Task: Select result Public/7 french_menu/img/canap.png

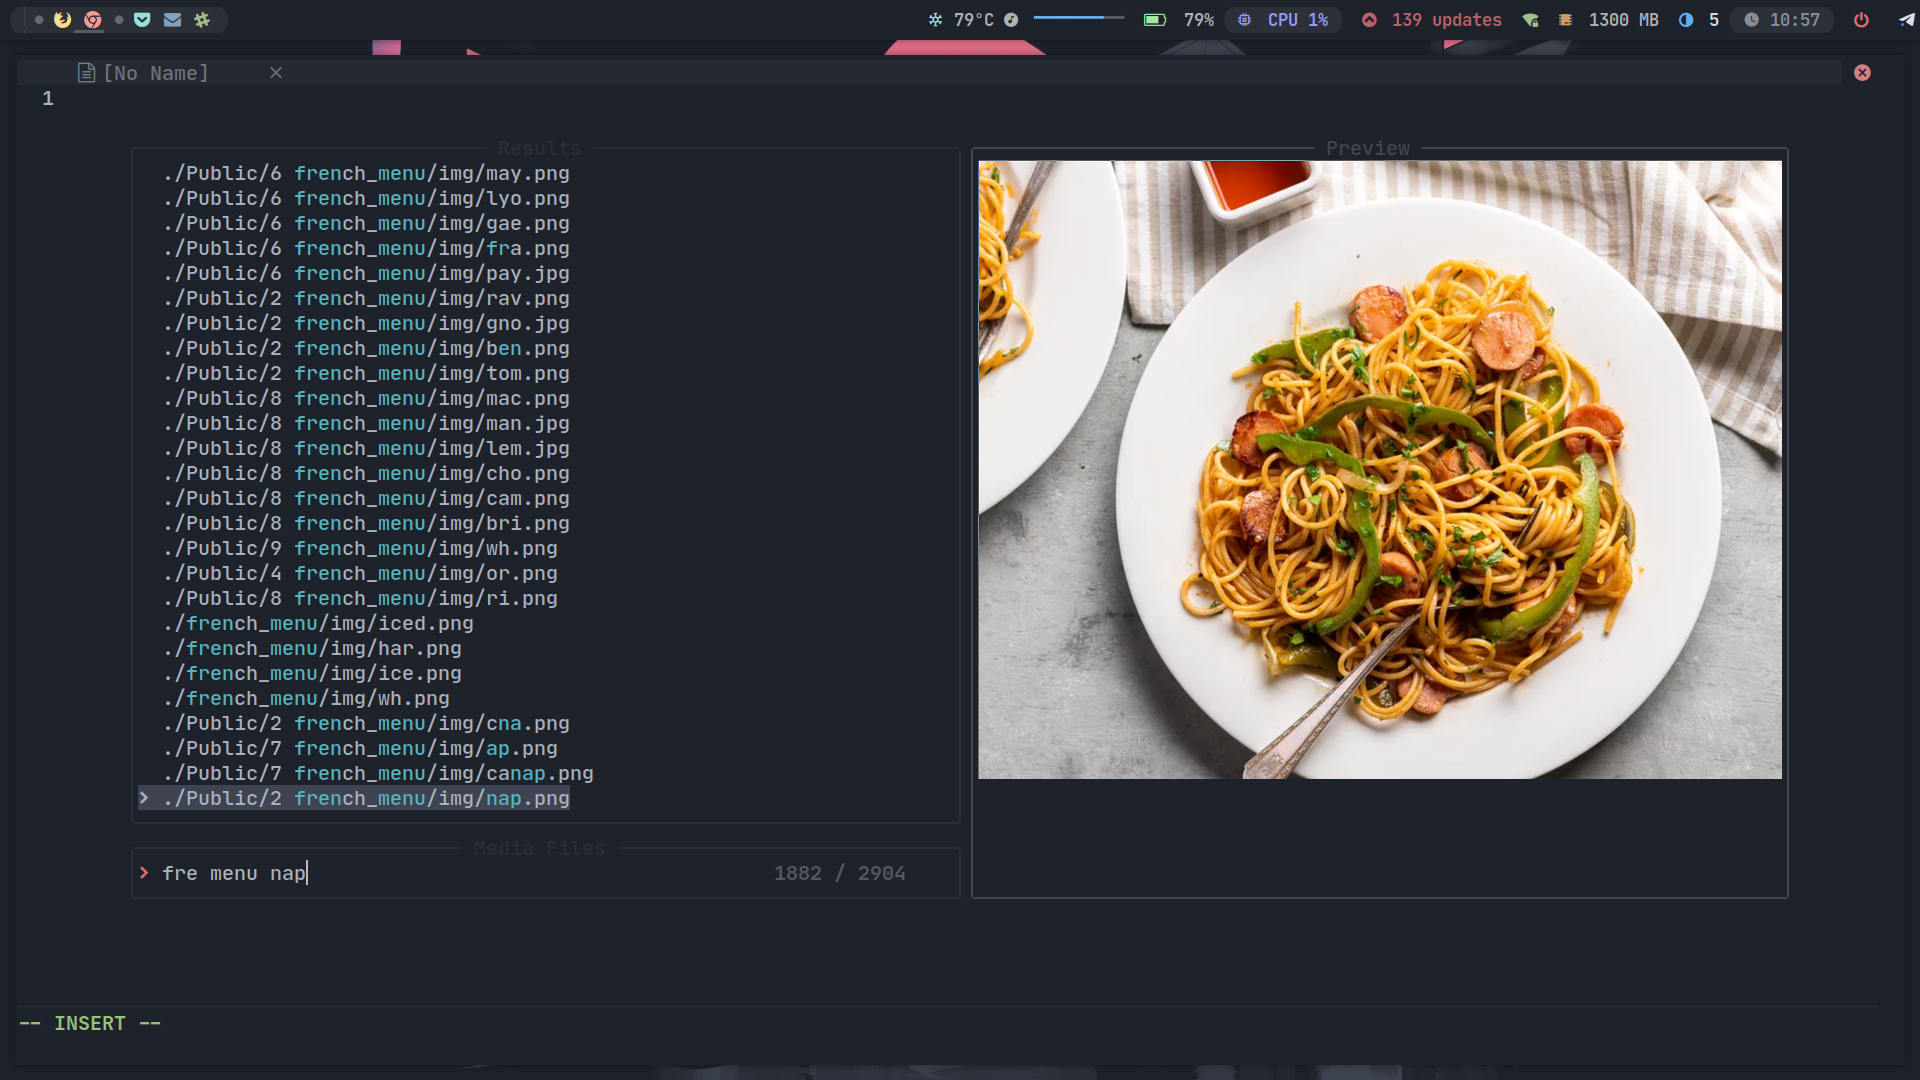Action: [378, 773]
